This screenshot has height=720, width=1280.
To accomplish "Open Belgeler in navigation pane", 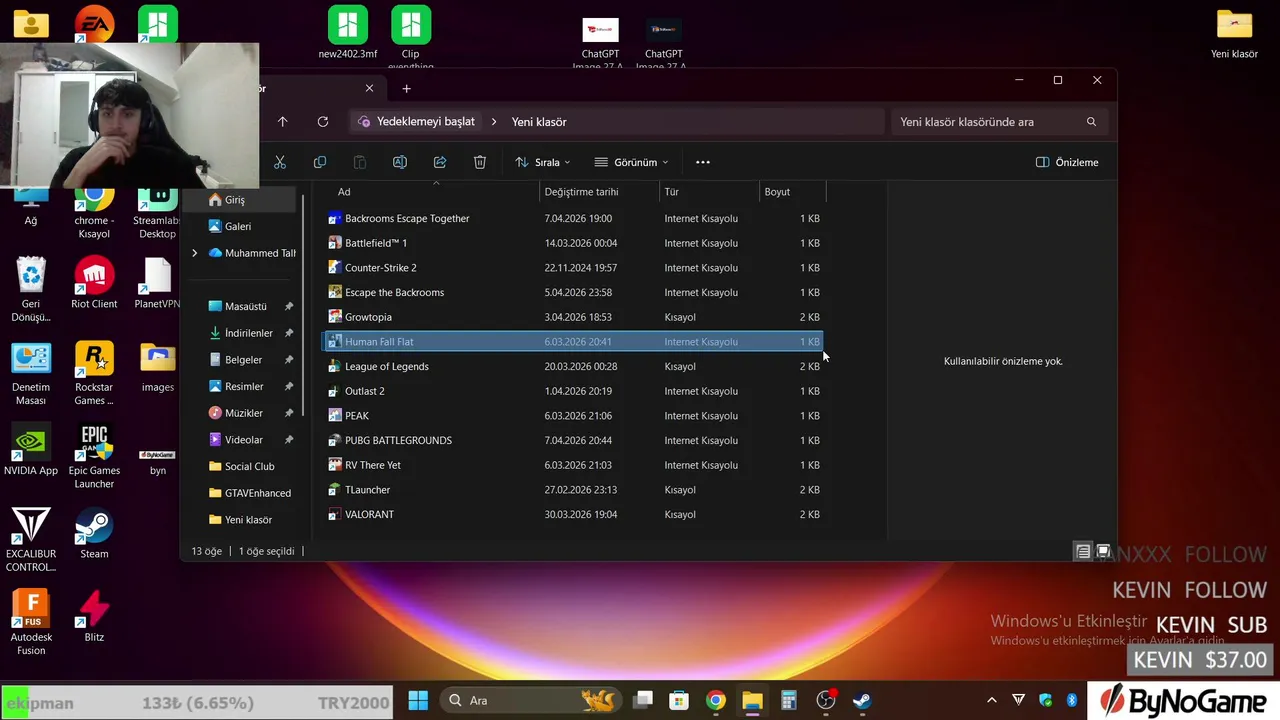I will point(243,360).
